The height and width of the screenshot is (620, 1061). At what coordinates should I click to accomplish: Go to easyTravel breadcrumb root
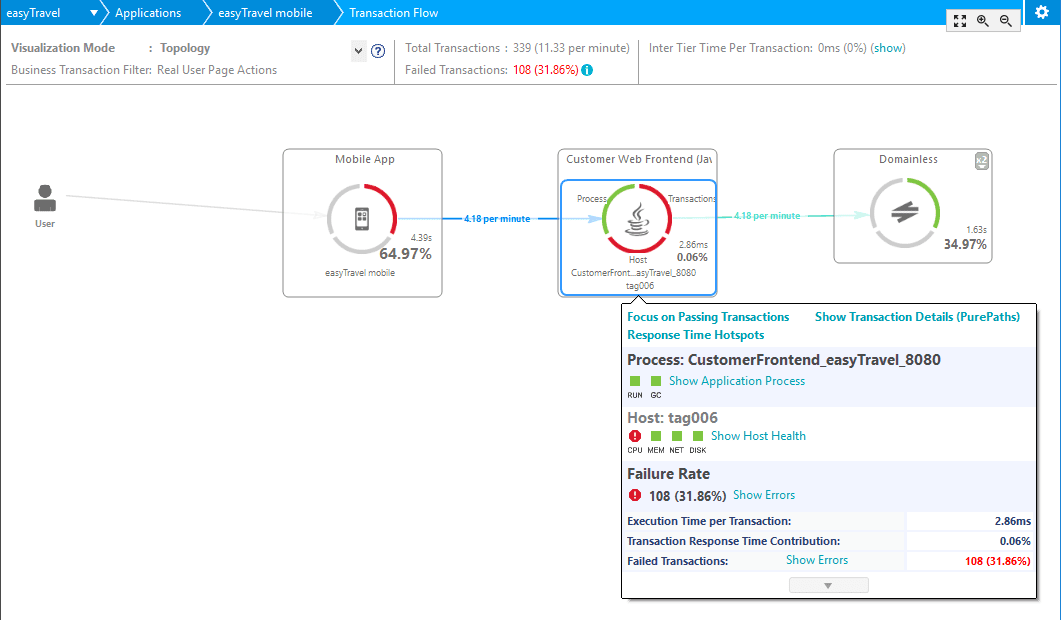click(x=33, y=13)
